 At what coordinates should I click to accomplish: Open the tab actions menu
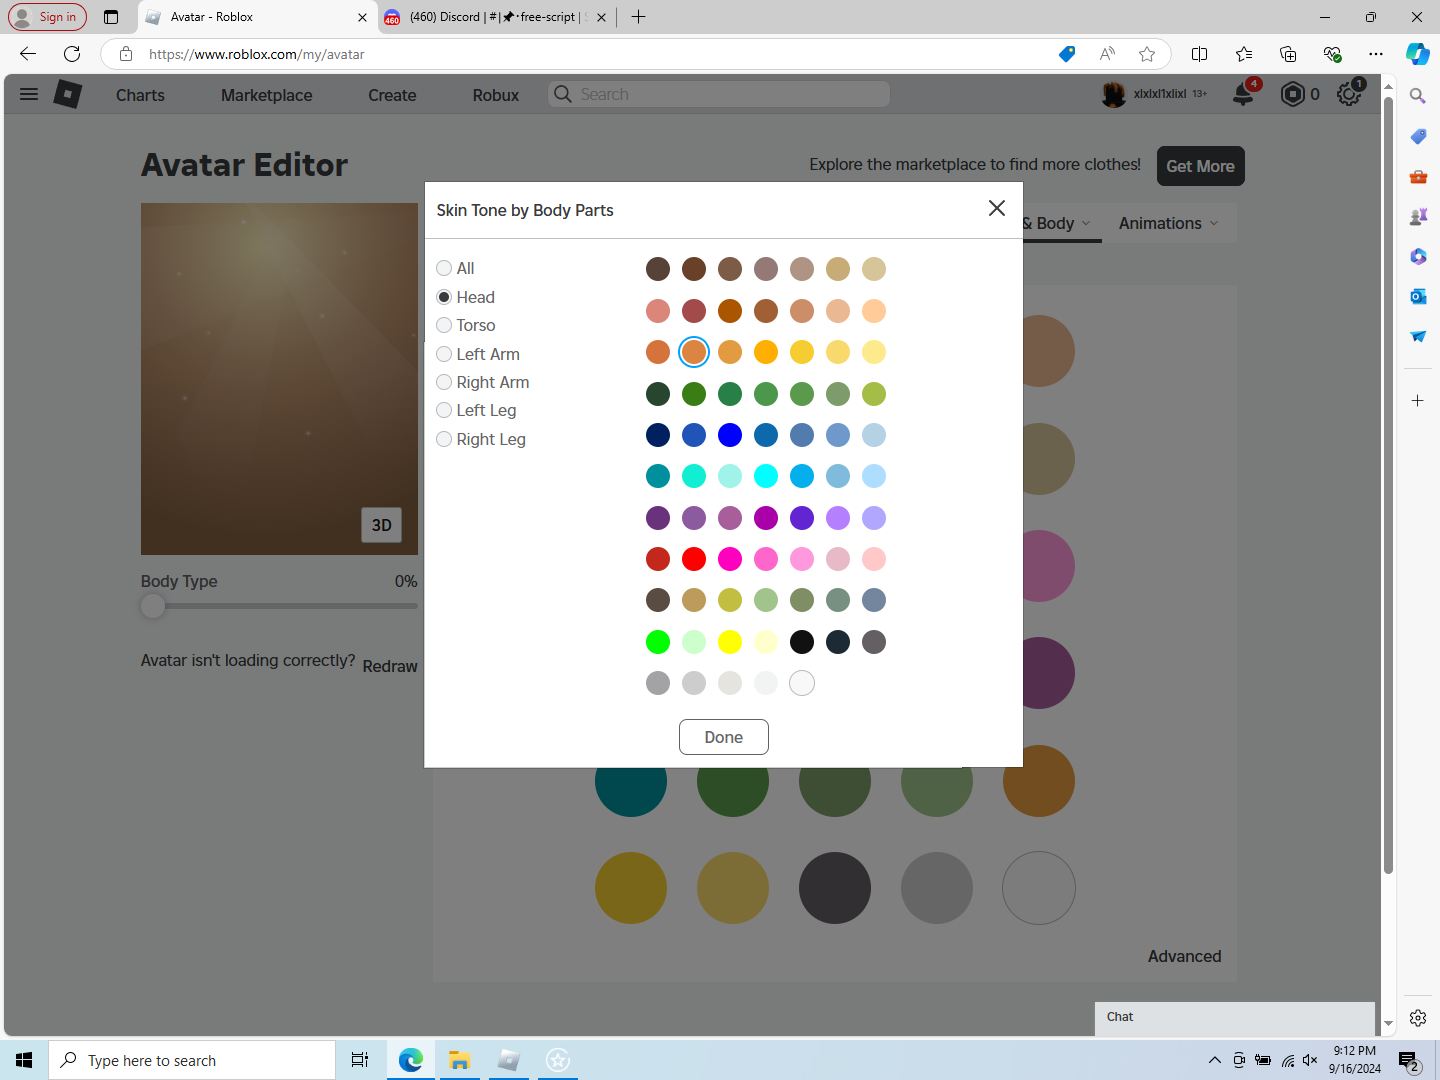pos(111,17)
